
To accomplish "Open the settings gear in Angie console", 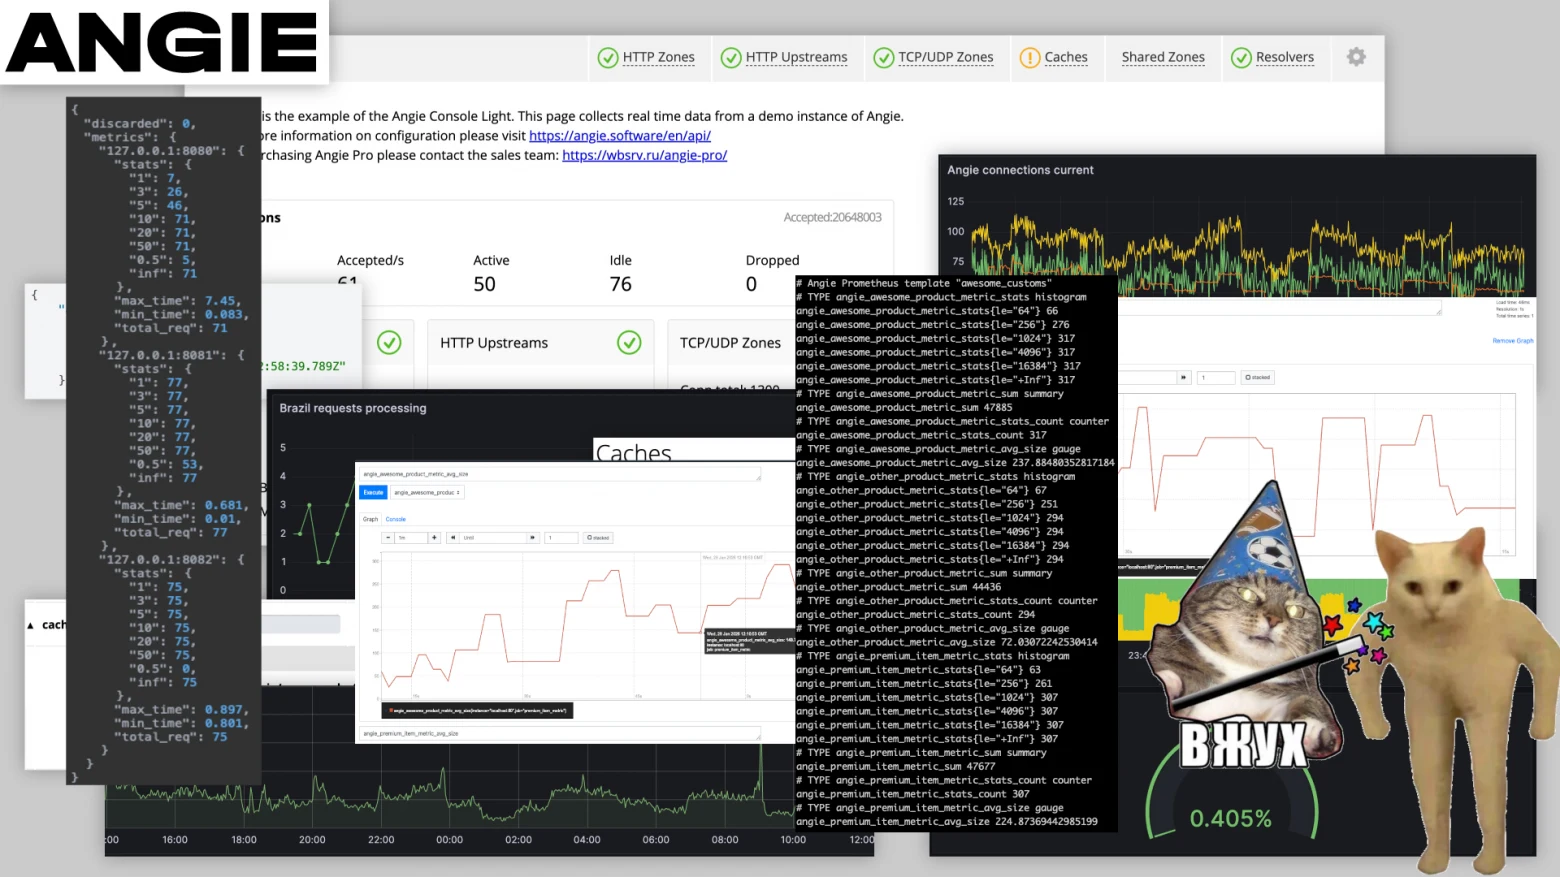I will pyautogui.click(x=1356, y=57).
